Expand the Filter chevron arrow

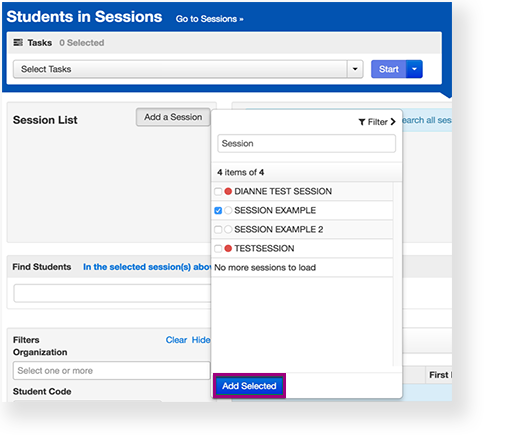tap(393, 122)
